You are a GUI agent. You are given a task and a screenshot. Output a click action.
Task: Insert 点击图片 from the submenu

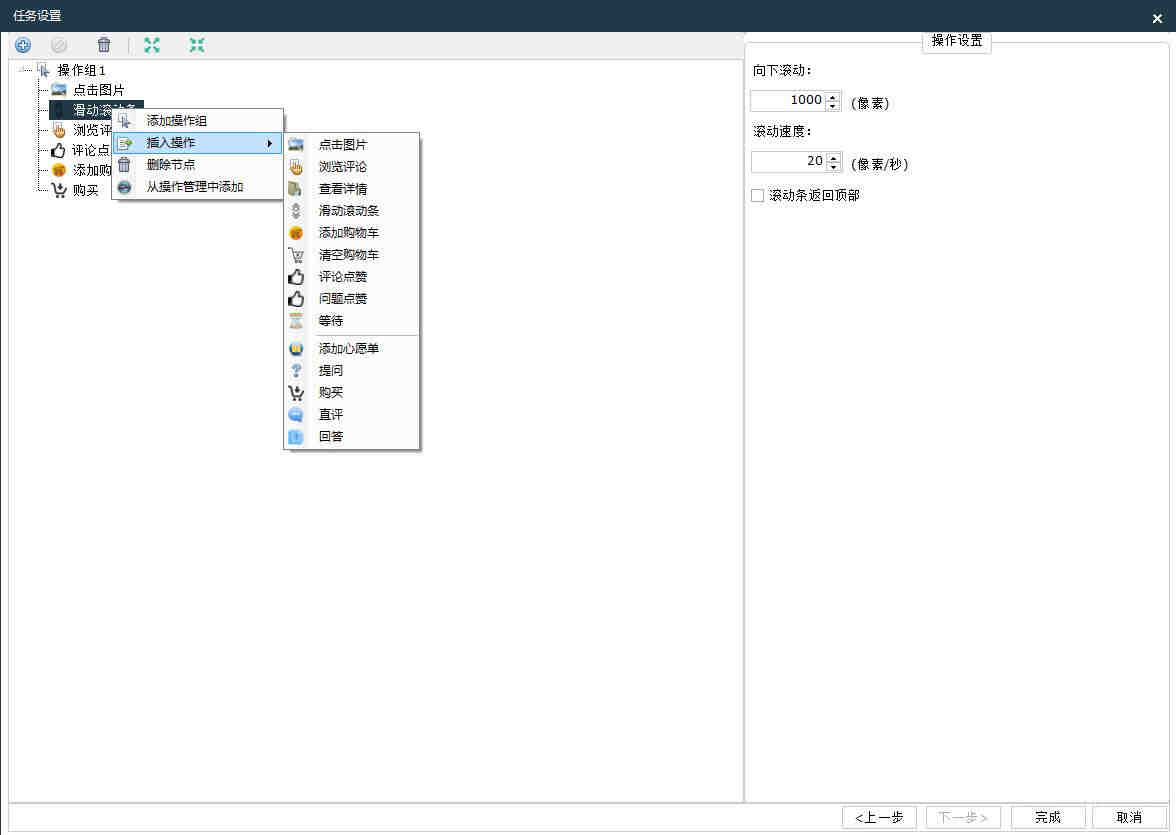tap(351, 144)
